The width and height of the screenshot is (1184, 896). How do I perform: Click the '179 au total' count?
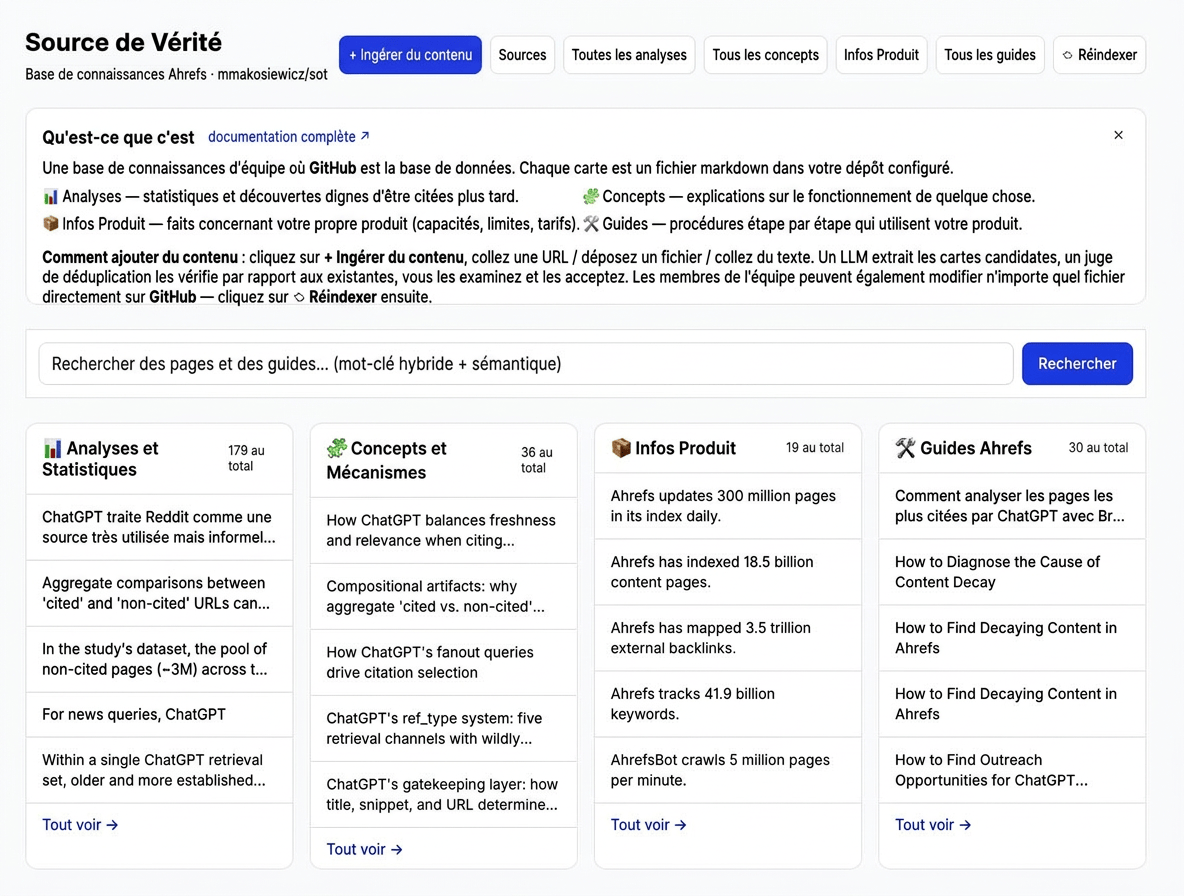pos(246,458)
